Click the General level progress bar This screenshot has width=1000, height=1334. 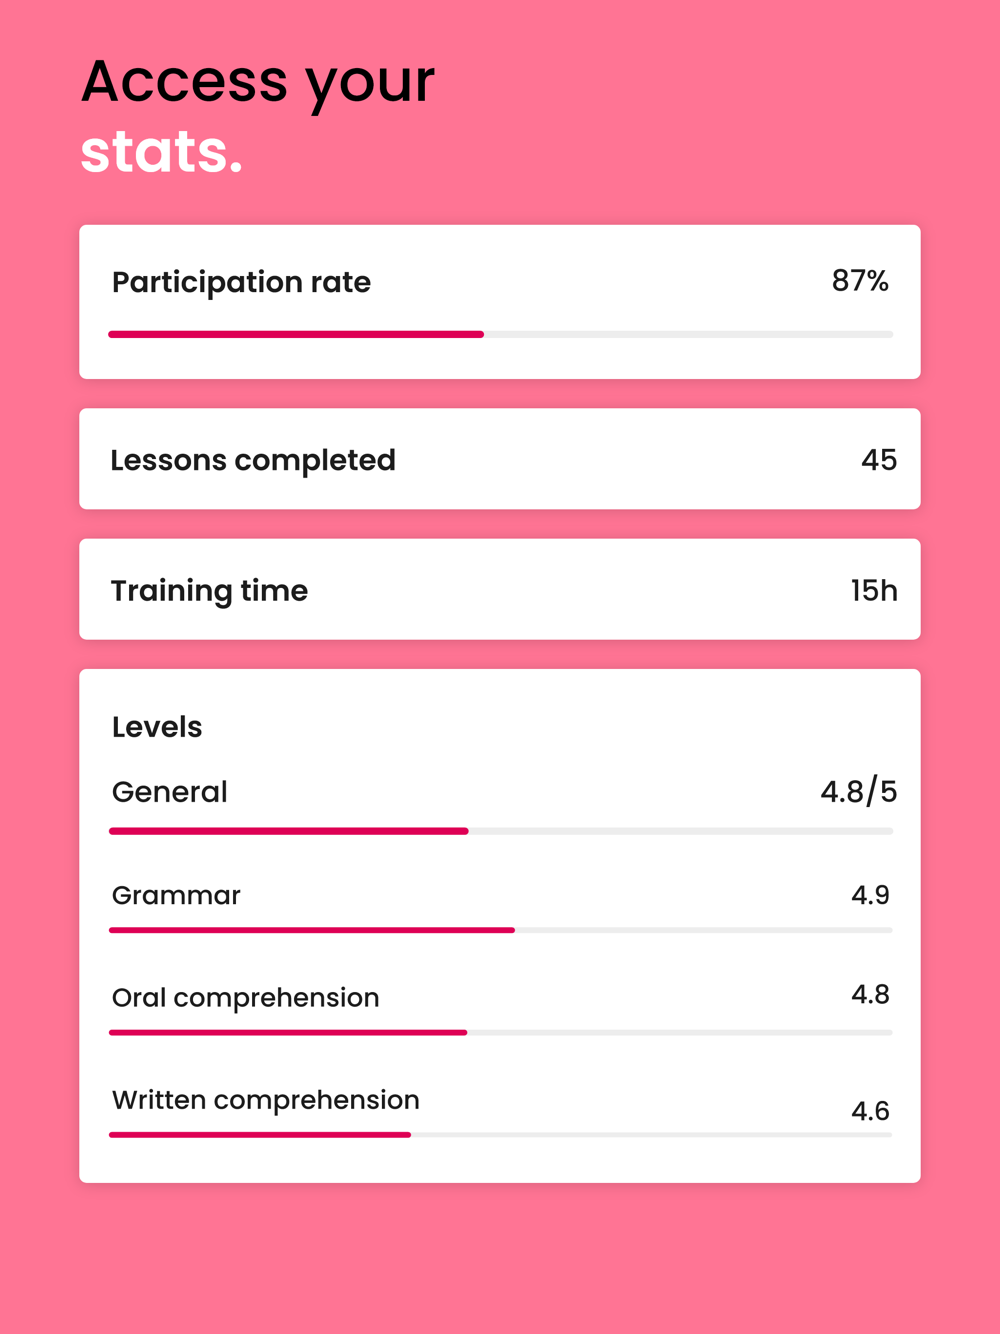[500, 831]
